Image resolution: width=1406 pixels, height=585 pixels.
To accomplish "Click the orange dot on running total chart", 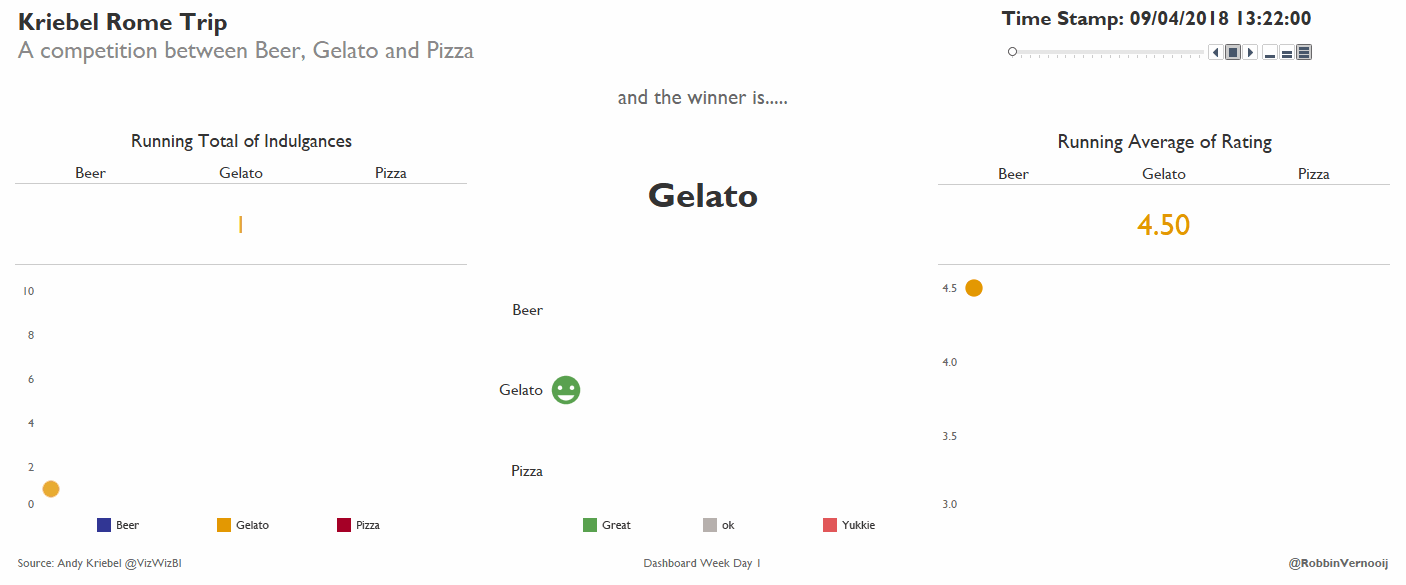I will point(51,489).
